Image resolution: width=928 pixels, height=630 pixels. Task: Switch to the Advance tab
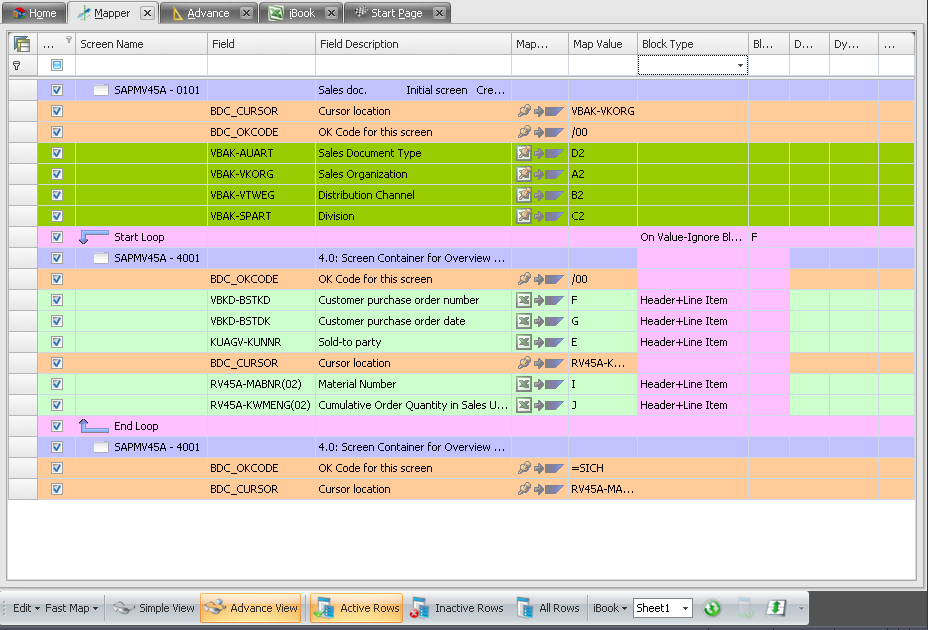click(x=207, y=13)
